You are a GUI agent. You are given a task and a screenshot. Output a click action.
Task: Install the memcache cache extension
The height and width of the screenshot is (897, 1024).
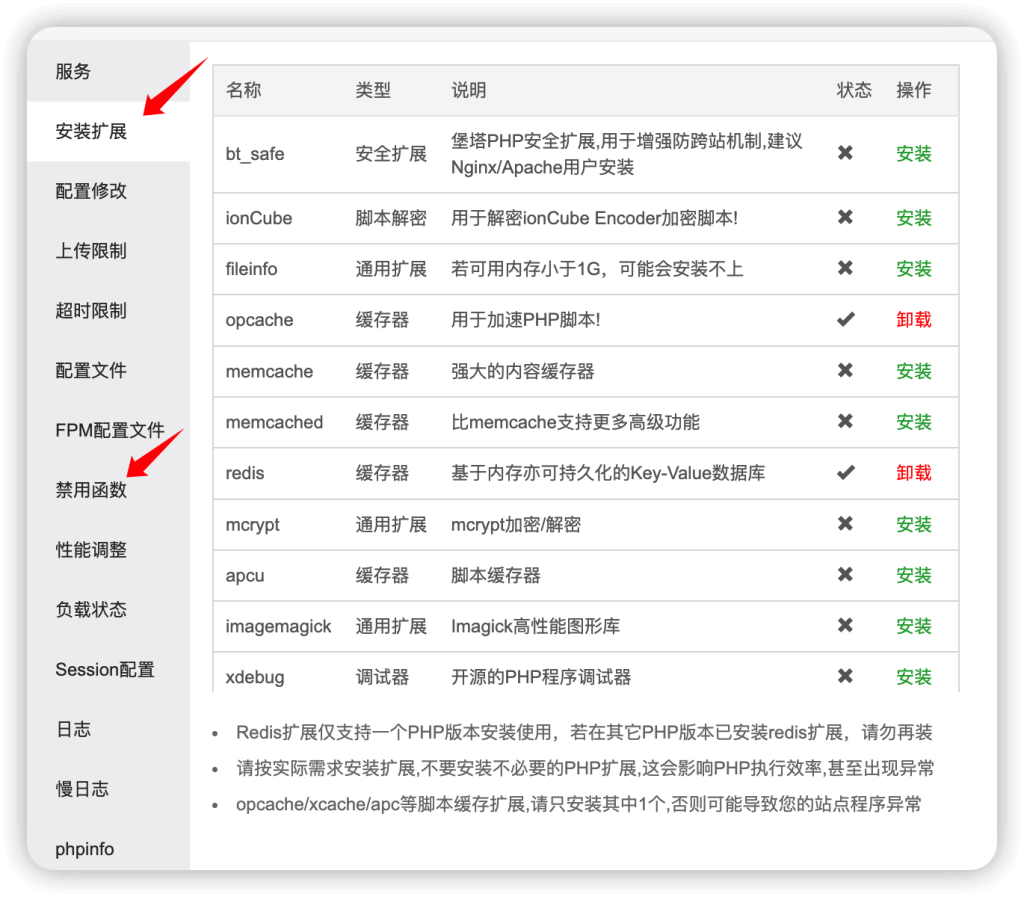click(913, 371)
